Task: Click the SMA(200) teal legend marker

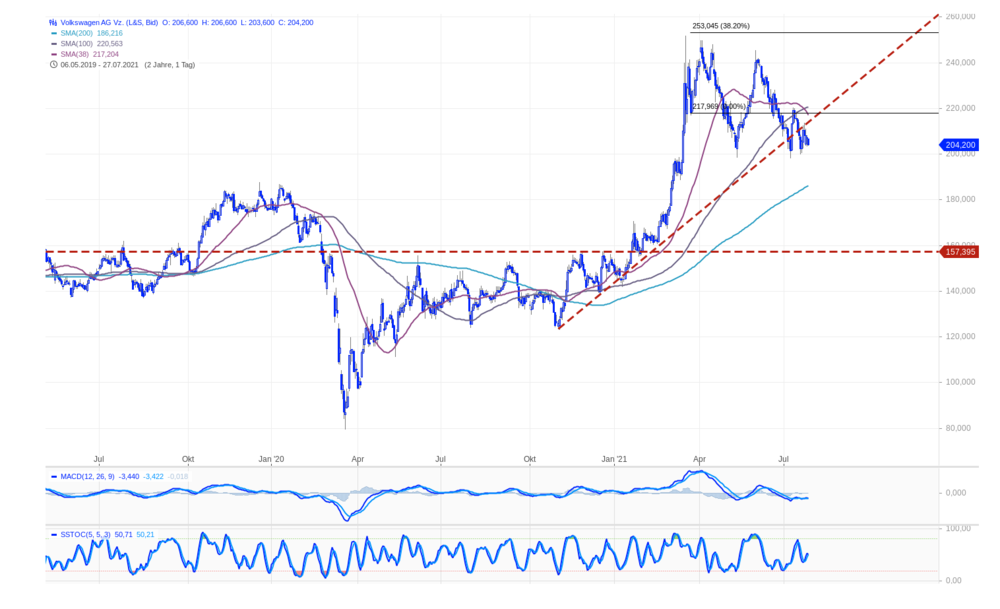Action: 54,33
